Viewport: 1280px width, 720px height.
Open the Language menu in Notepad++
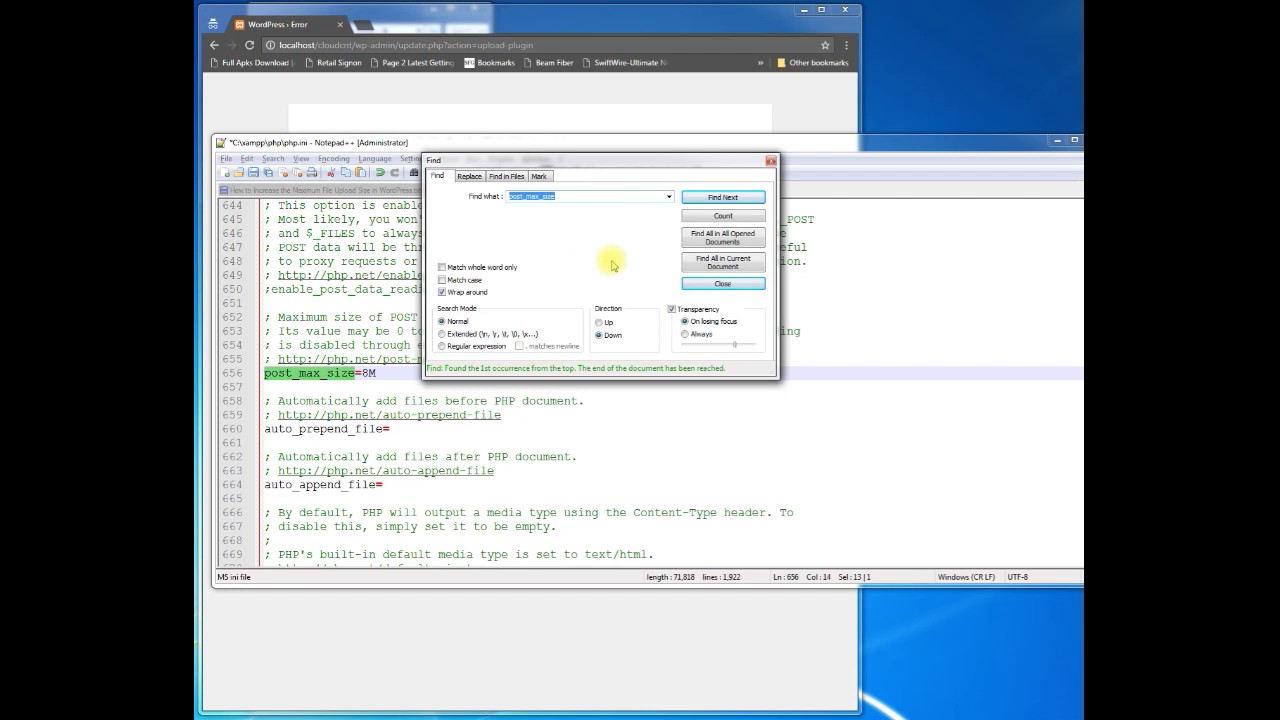coord(375,159)
